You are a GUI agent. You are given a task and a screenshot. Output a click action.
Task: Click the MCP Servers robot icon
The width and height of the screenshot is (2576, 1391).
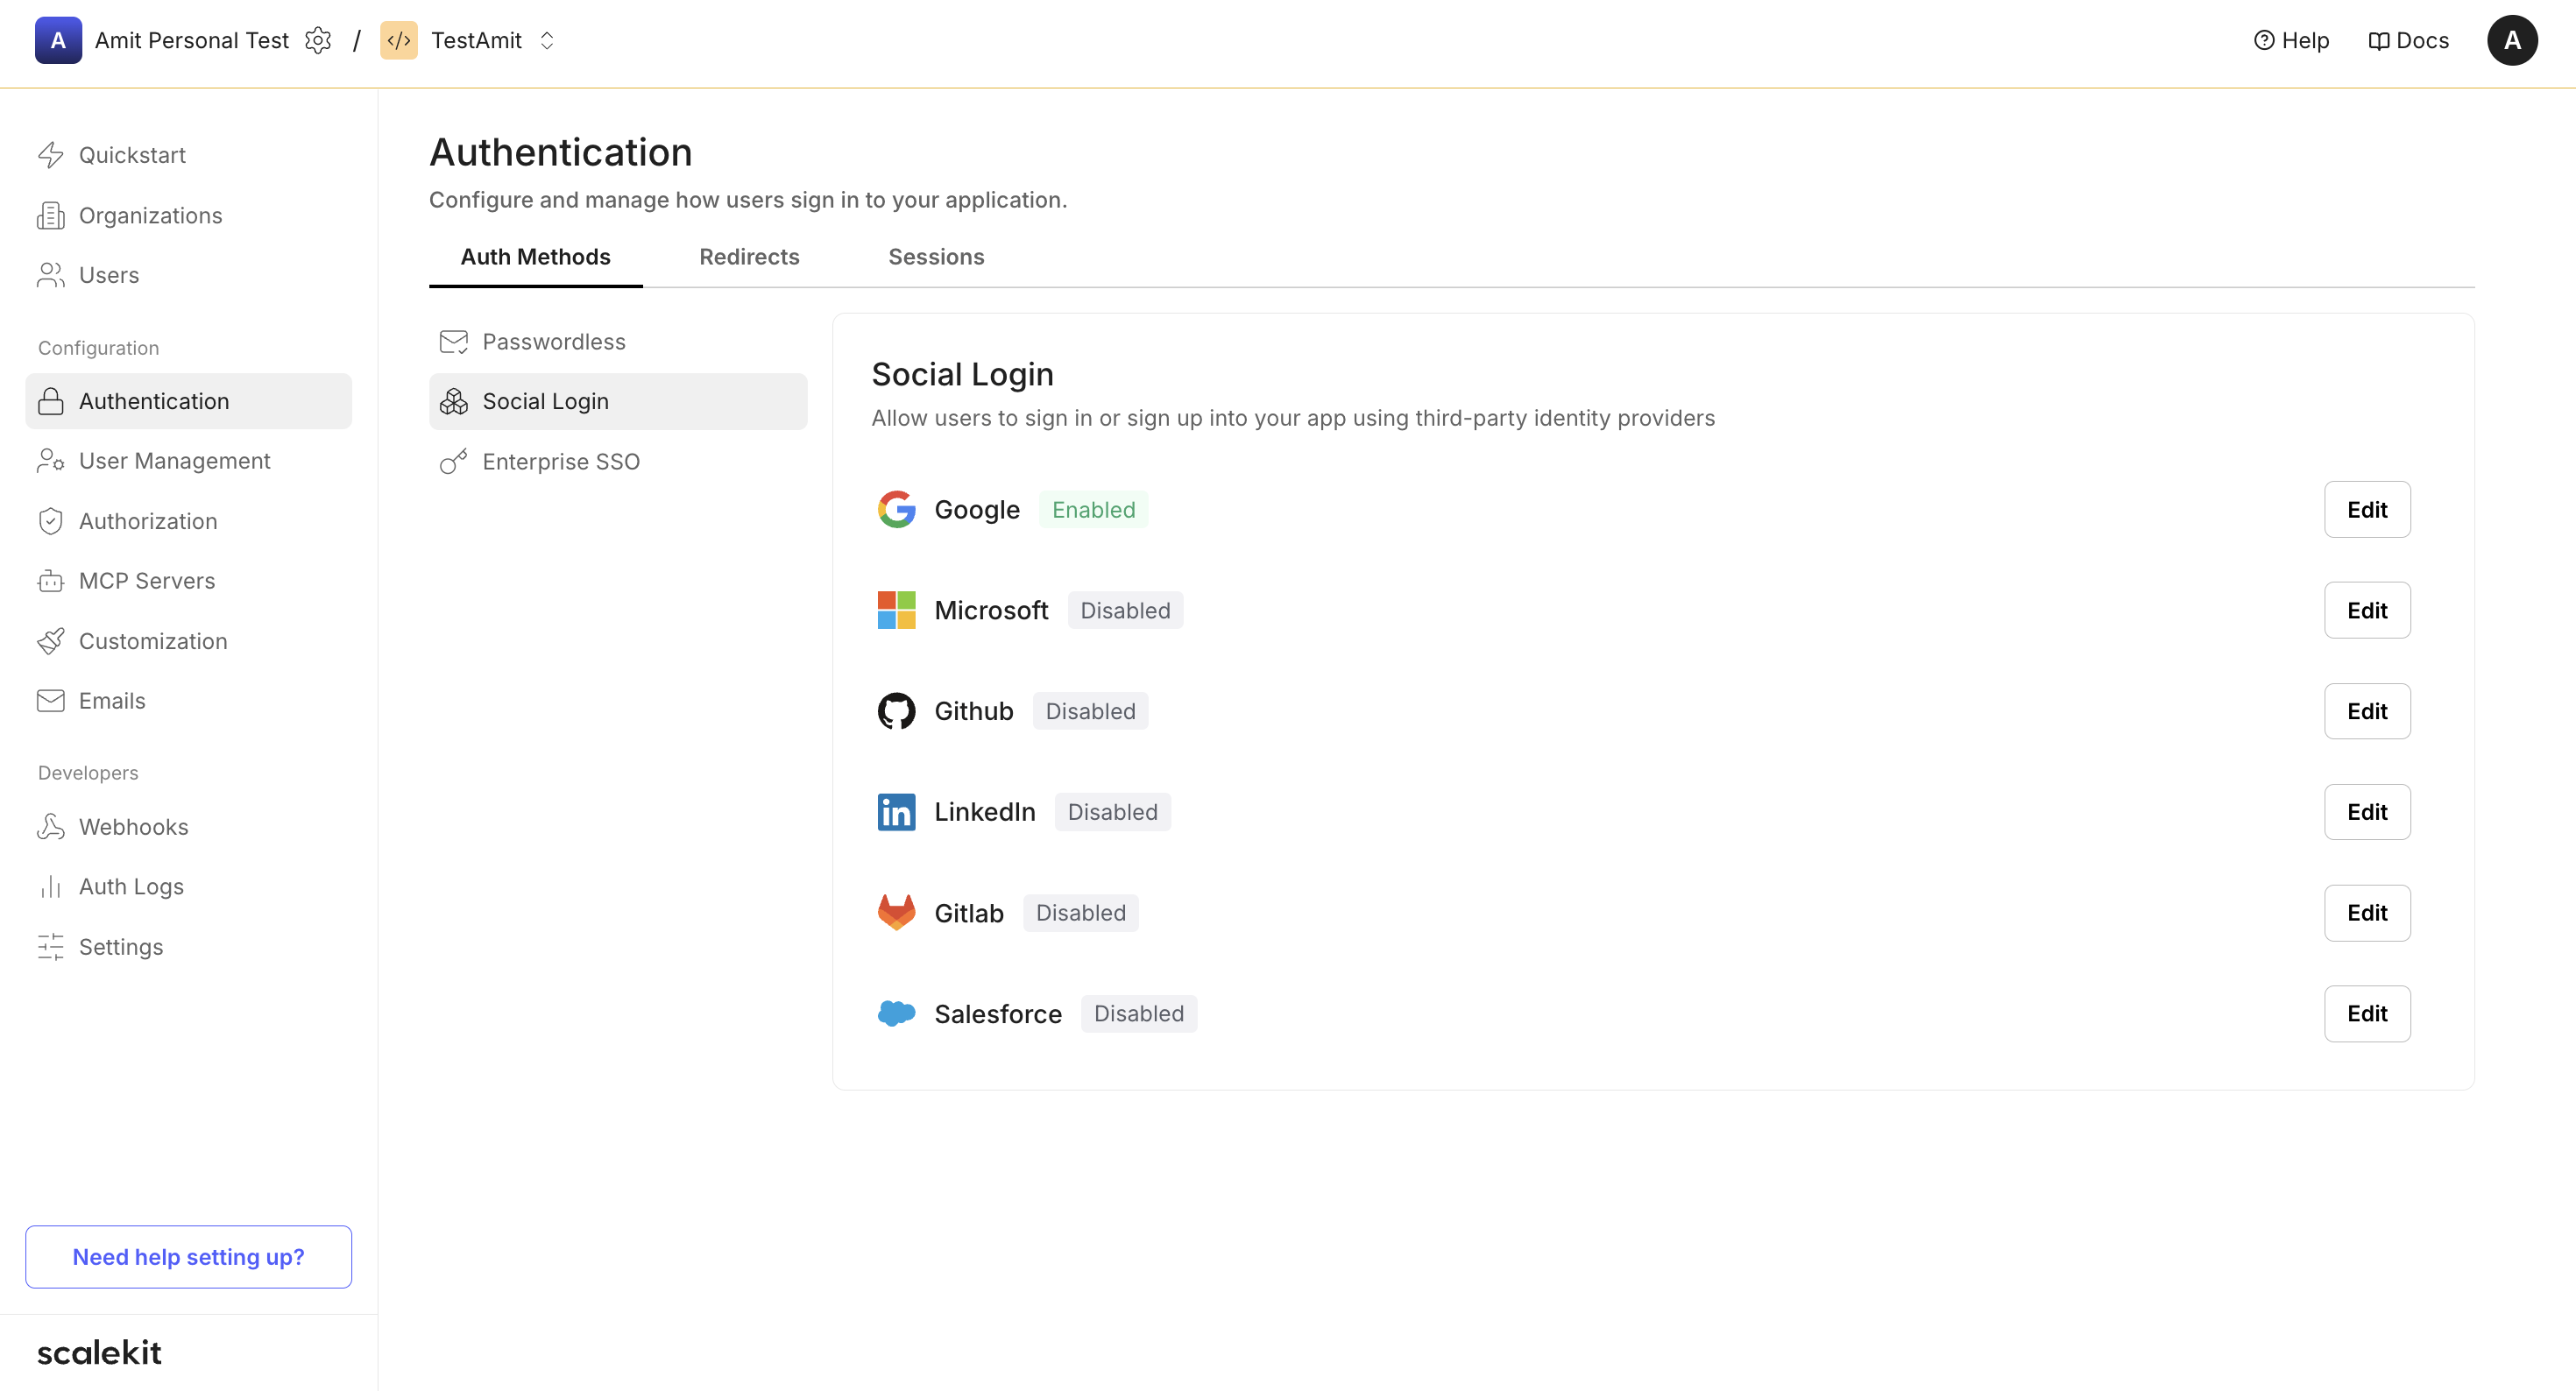tap(51, 581)
